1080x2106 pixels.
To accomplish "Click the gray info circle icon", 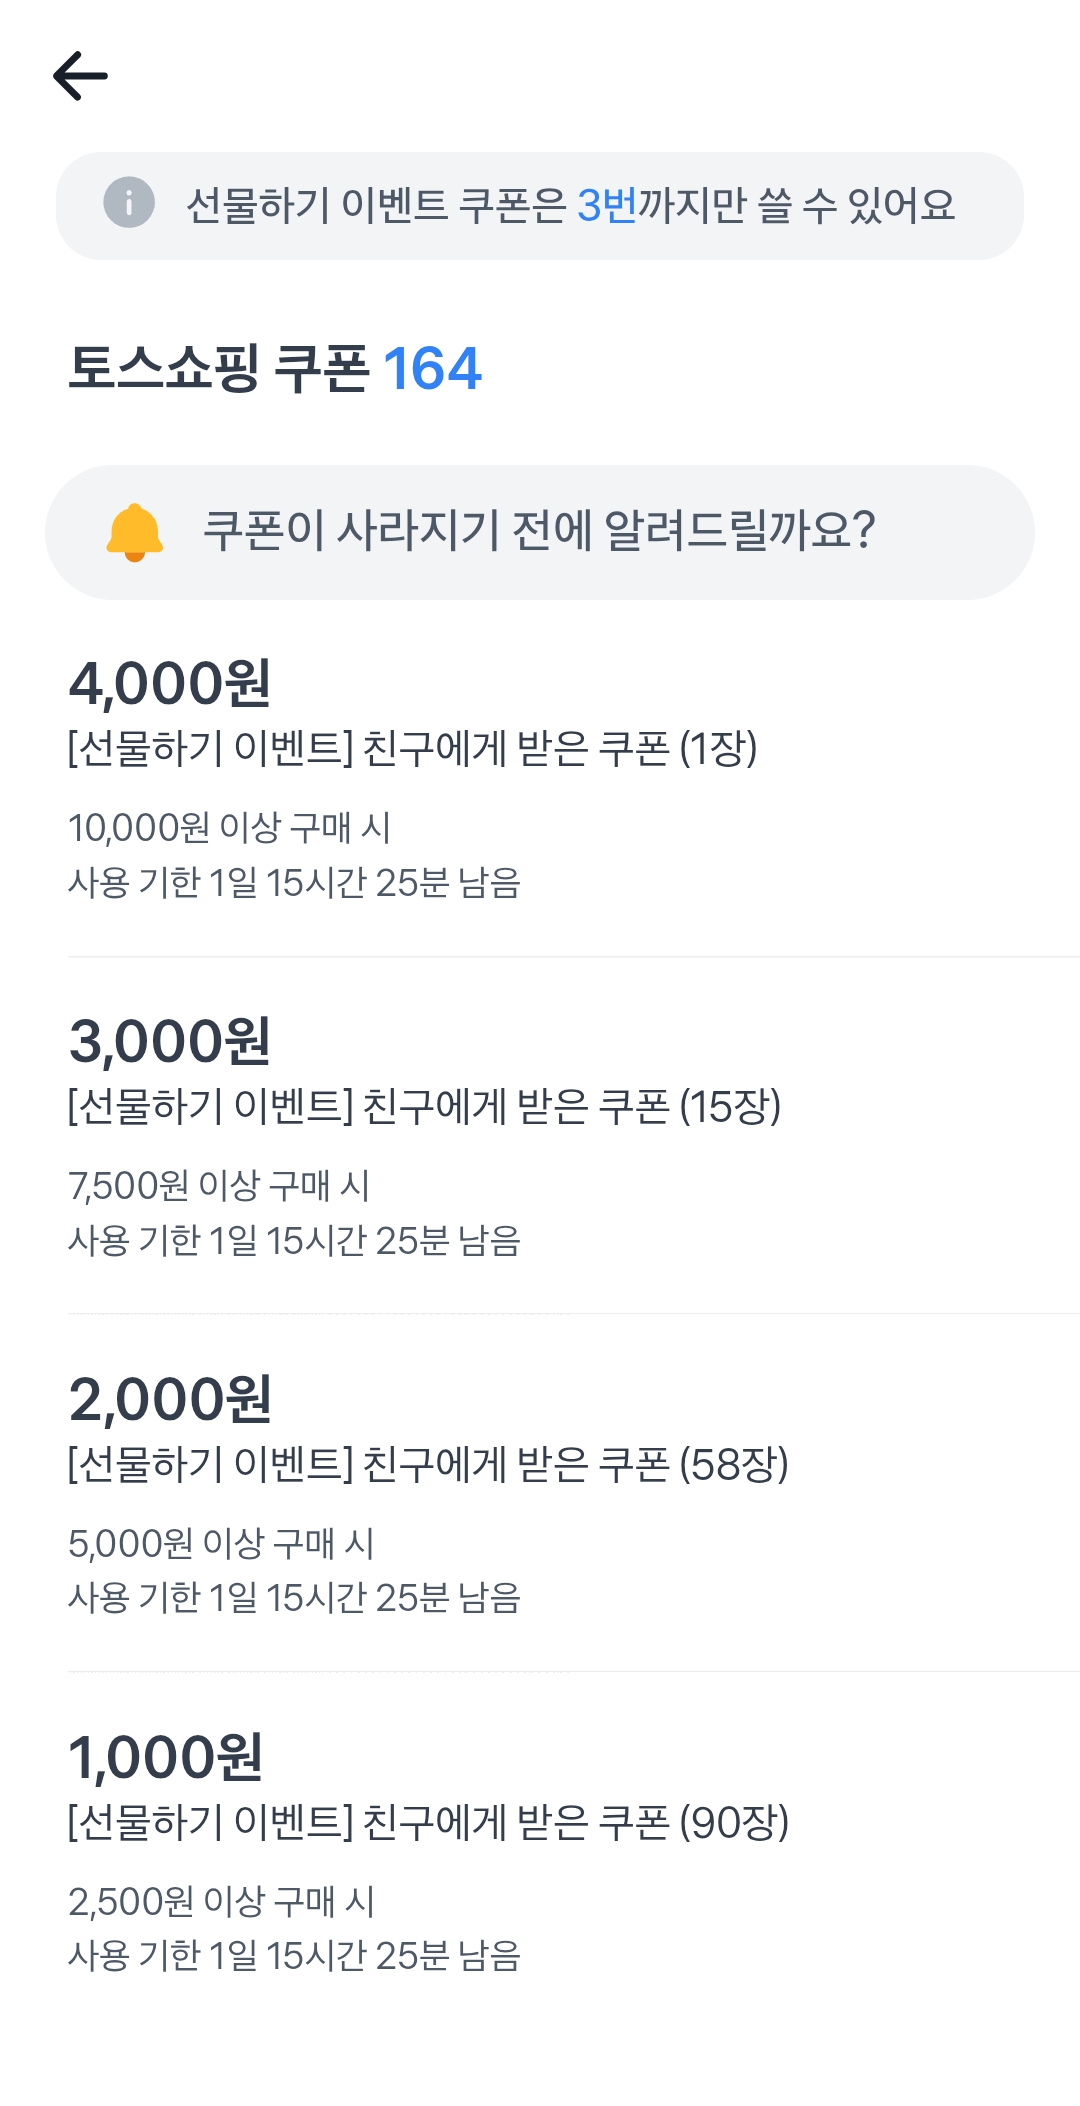I will click(x=129, y=203).
